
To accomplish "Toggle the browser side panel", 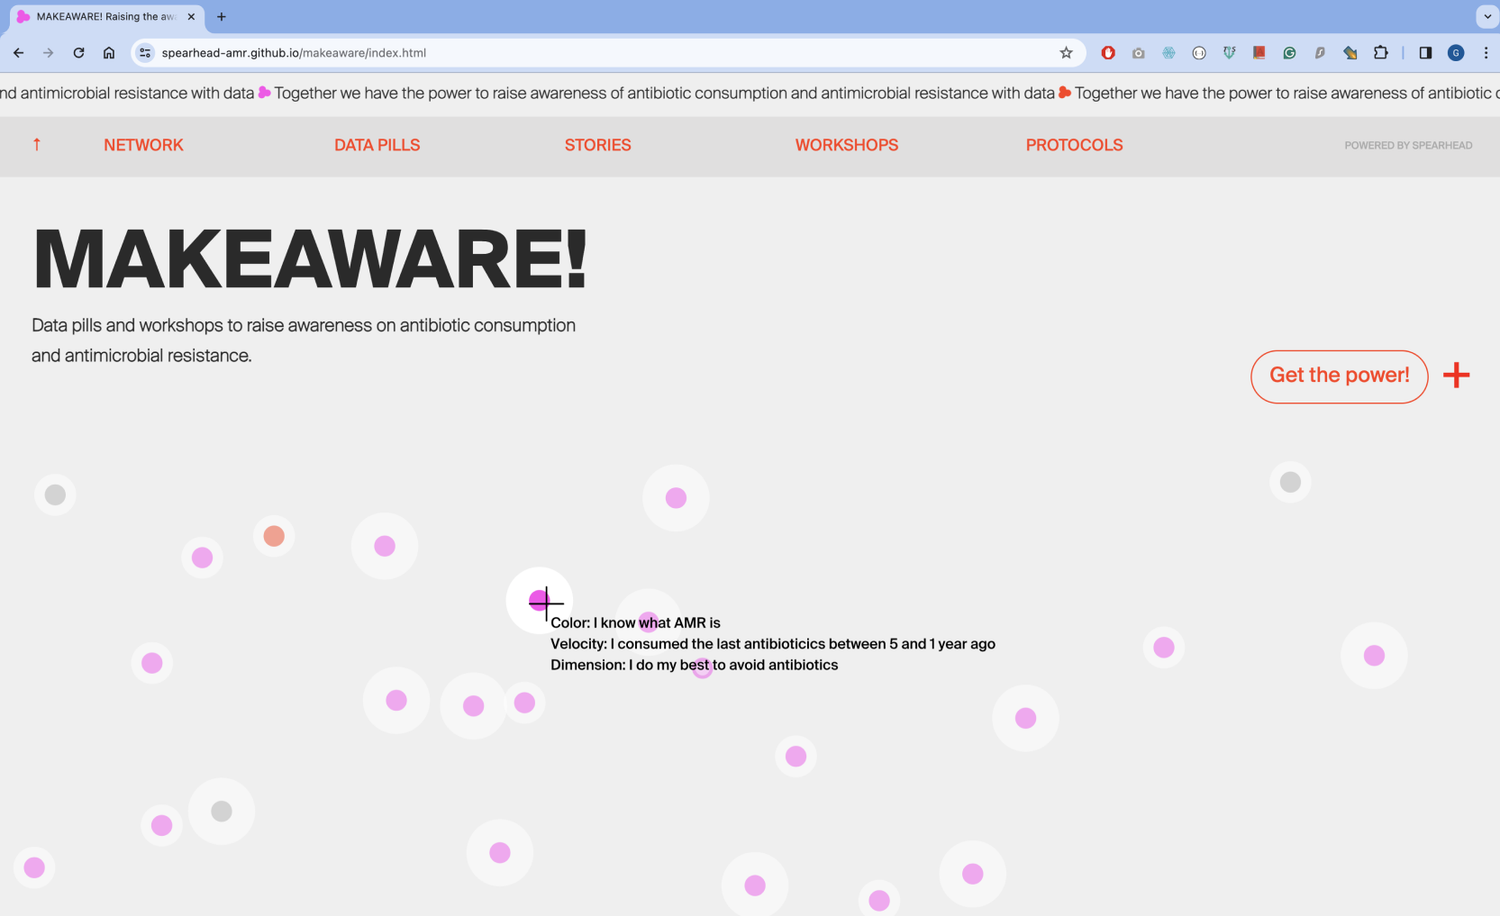I will pos(1425,53).
